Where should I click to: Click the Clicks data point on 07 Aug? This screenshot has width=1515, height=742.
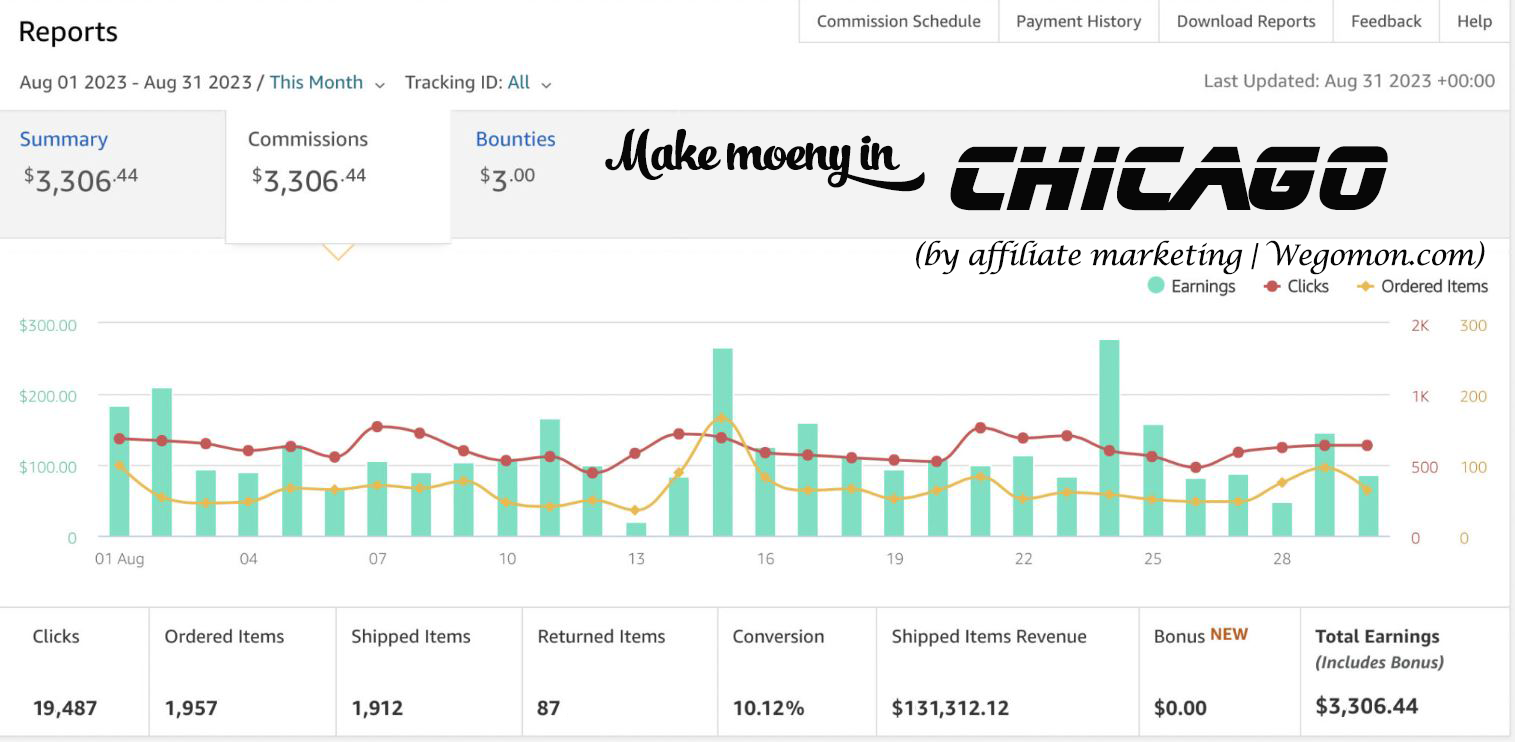pos(377,426)
